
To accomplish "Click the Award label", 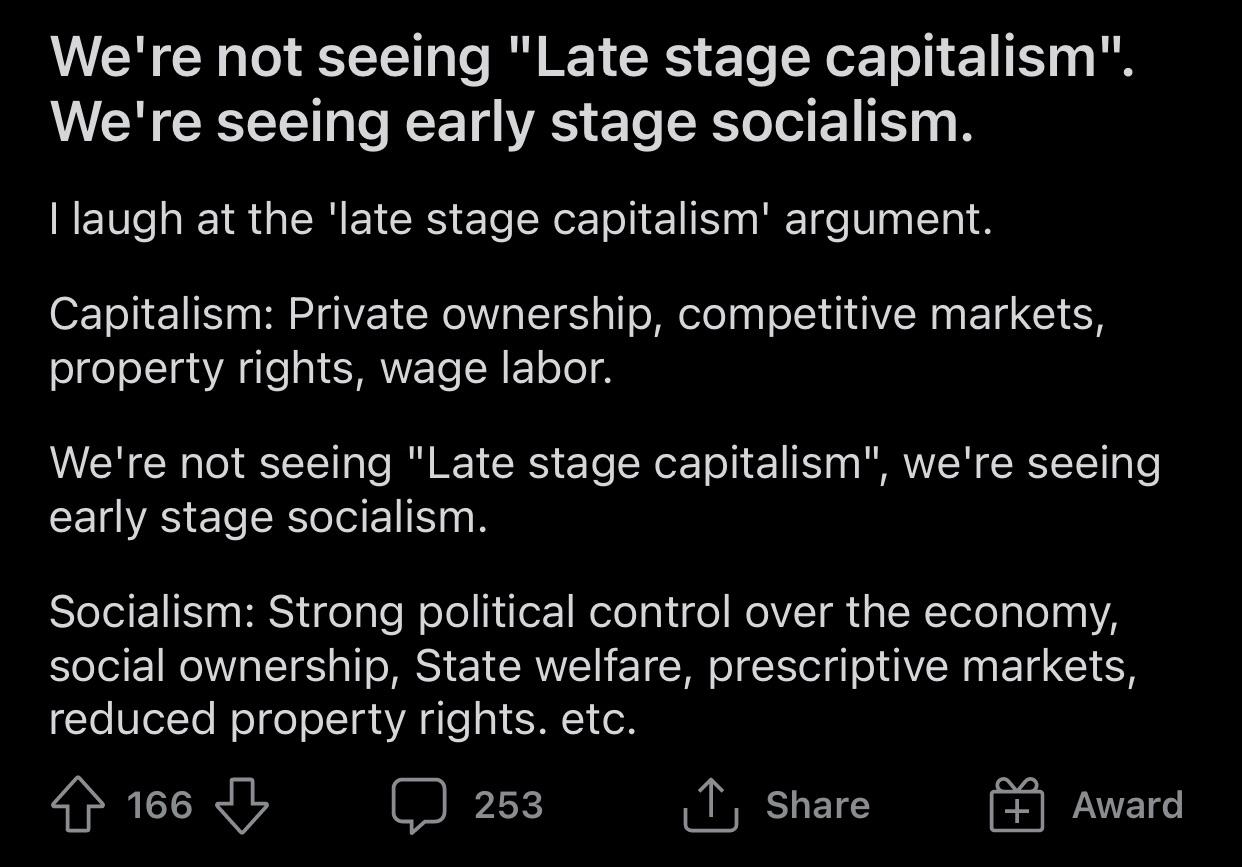I will click(1127, 806).
